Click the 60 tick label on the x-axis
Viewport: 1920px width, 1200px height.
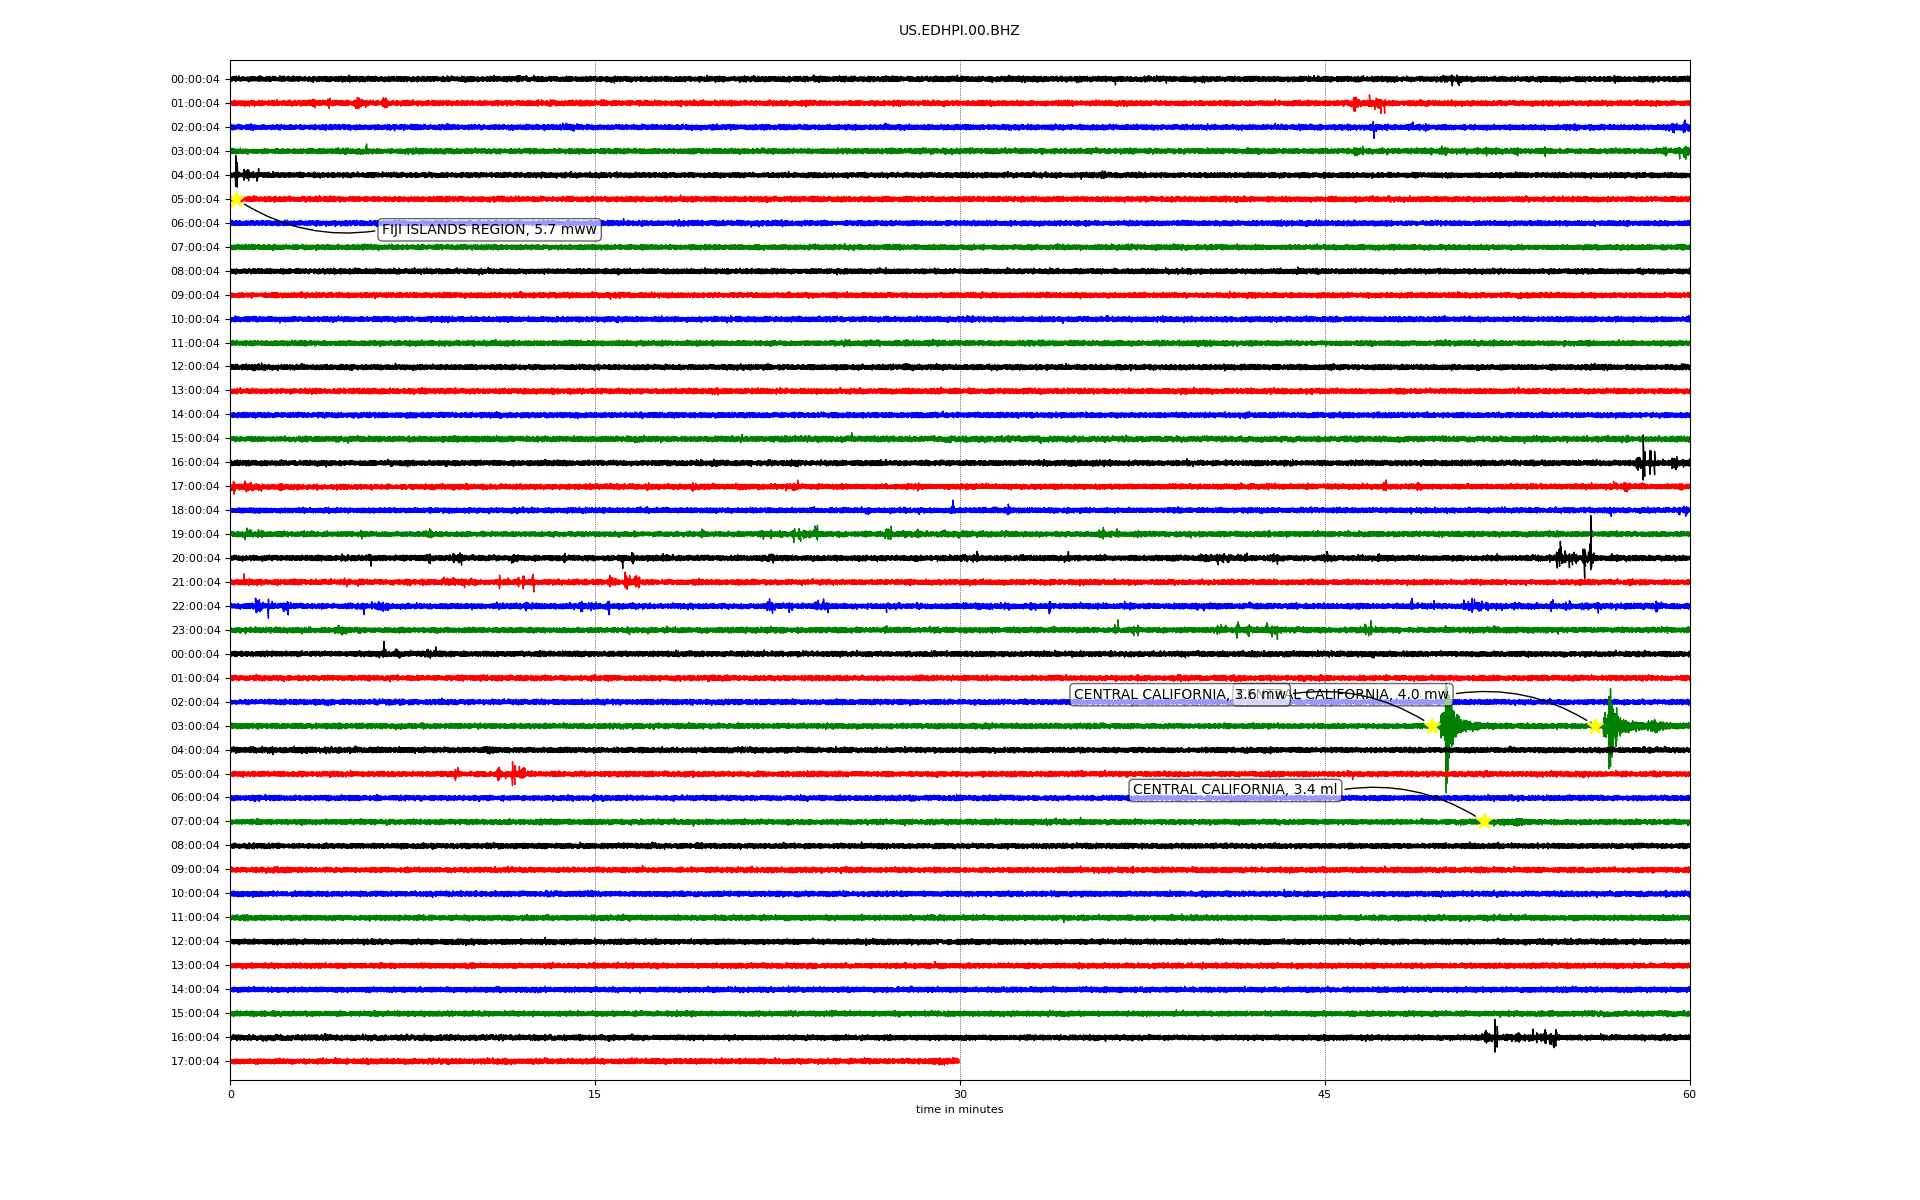pos(1689,1094)
